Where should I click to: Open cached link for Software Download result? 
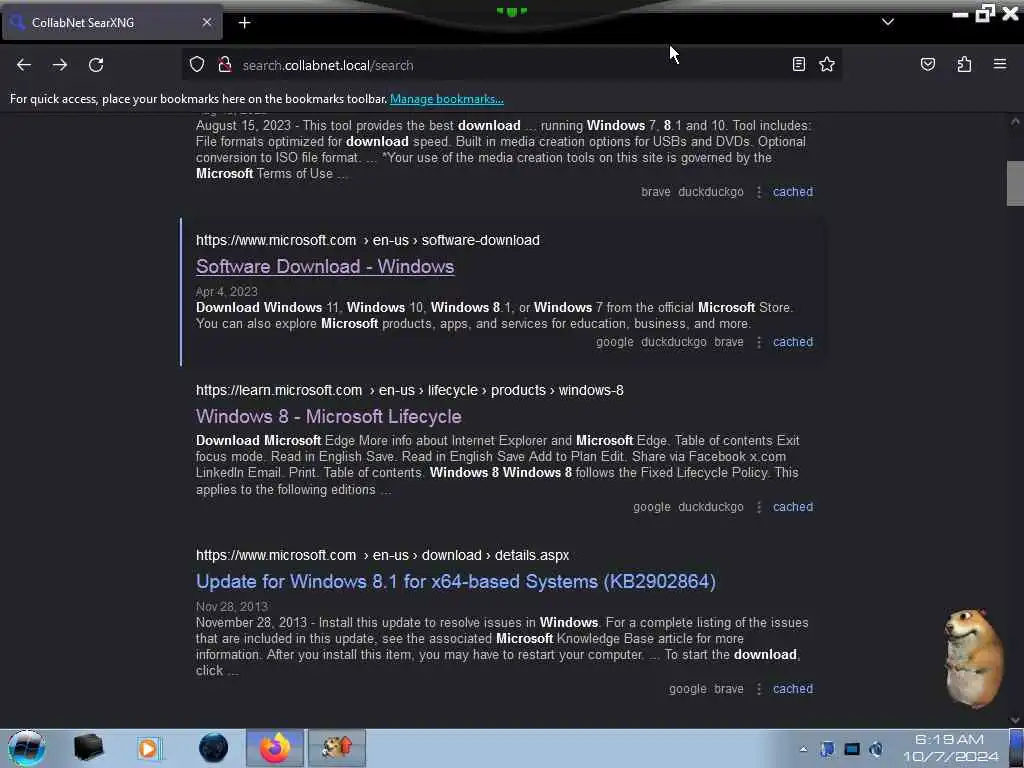[793, 342]
